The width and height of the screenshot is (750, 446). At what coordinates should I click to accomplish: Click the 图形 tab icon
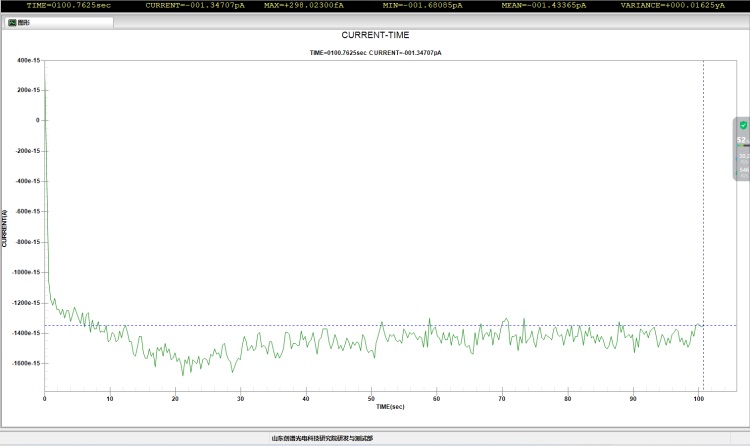click(12, 21)
